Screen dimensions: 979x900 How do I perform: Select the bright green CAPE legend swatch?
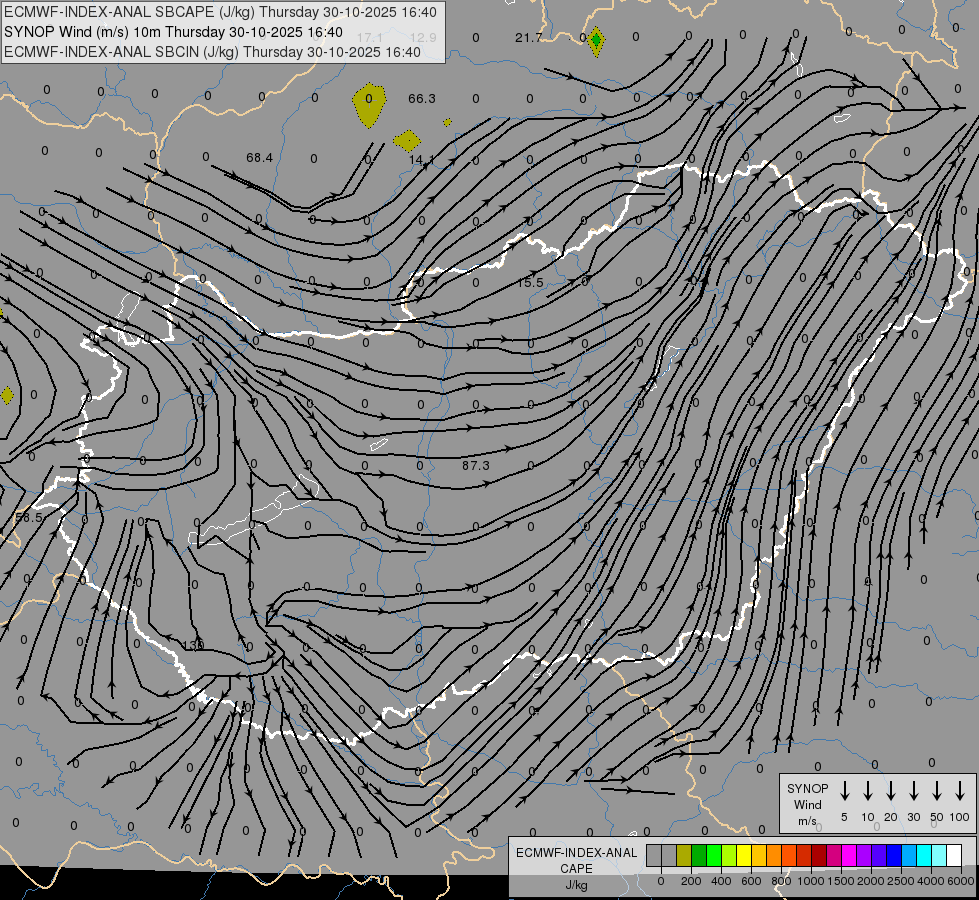pos(714,855)
